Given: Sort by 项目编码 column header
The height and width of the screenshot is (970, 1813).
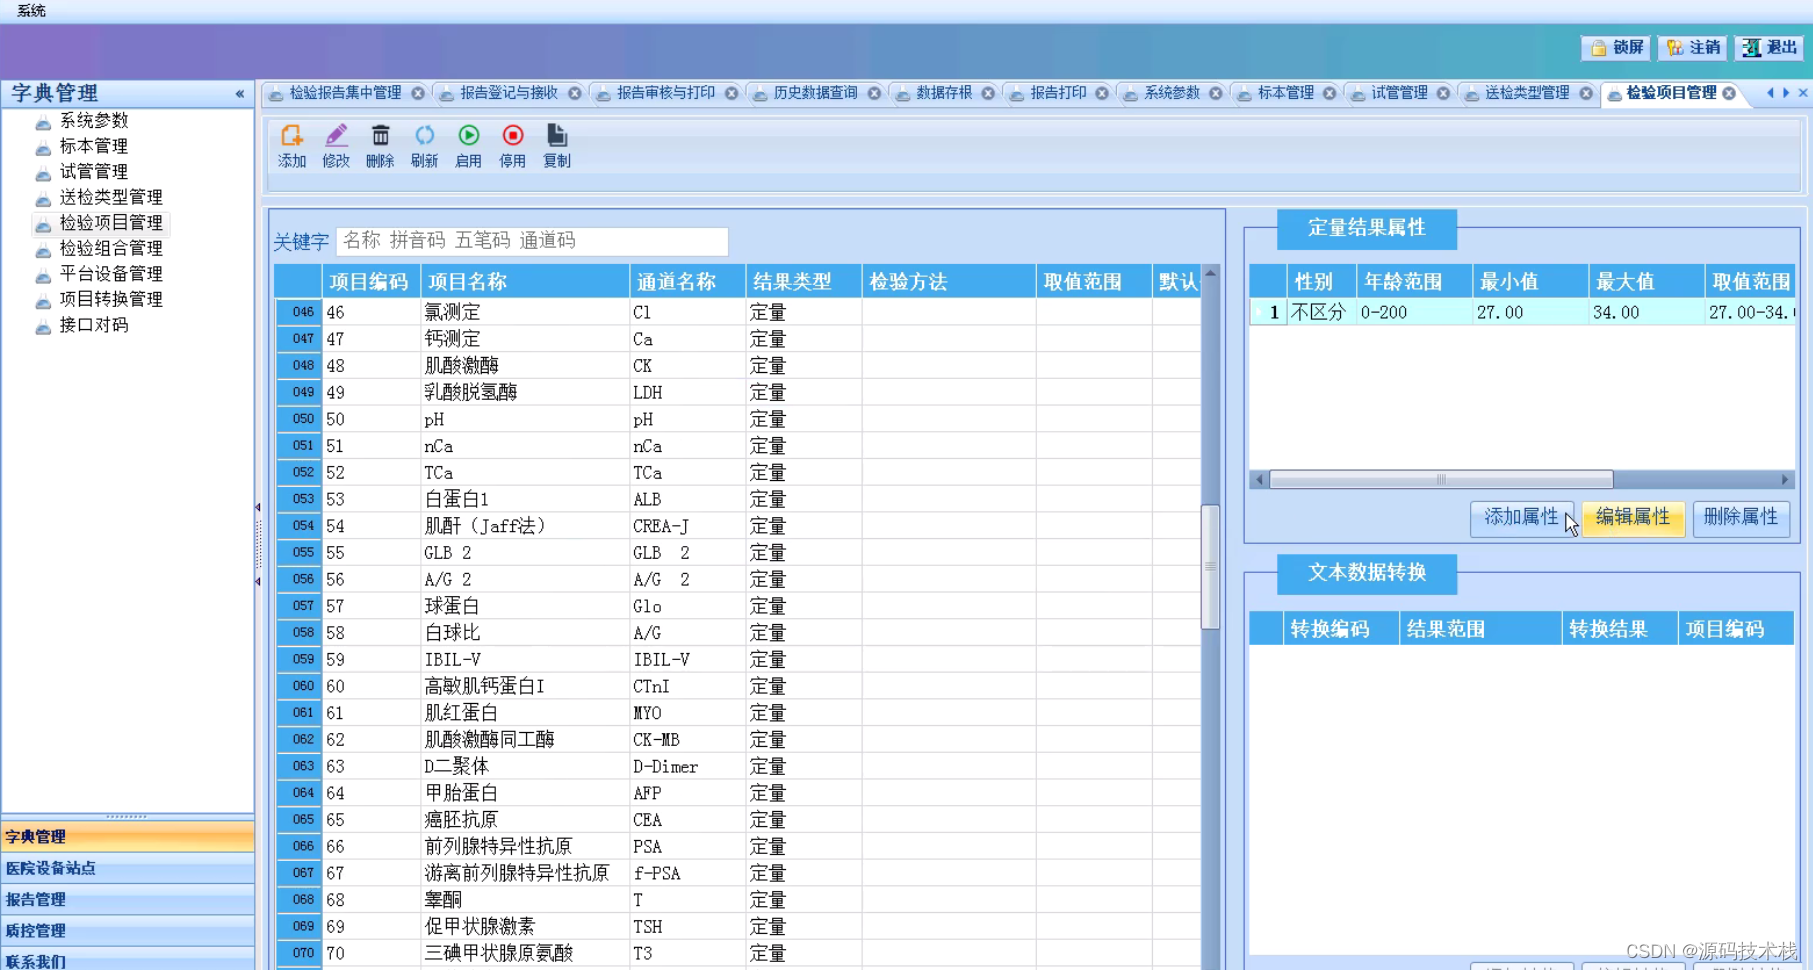Looking at the screenshot, I should pyautogui.click(x=369, y=282).
